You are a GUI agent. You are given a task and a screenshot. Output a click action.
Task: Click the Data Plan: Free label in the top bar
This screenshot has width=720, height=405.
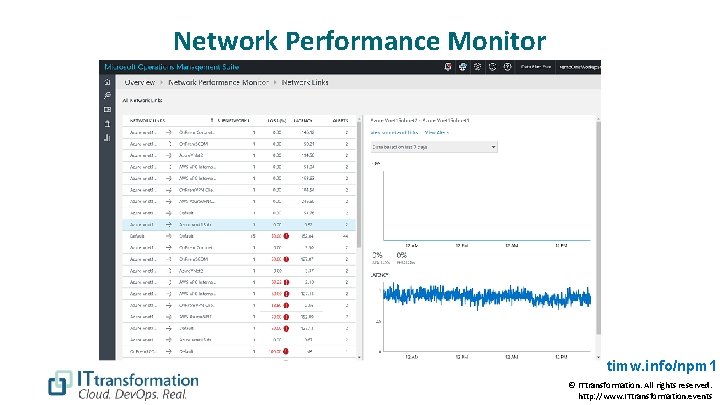(x=535, y=67)
